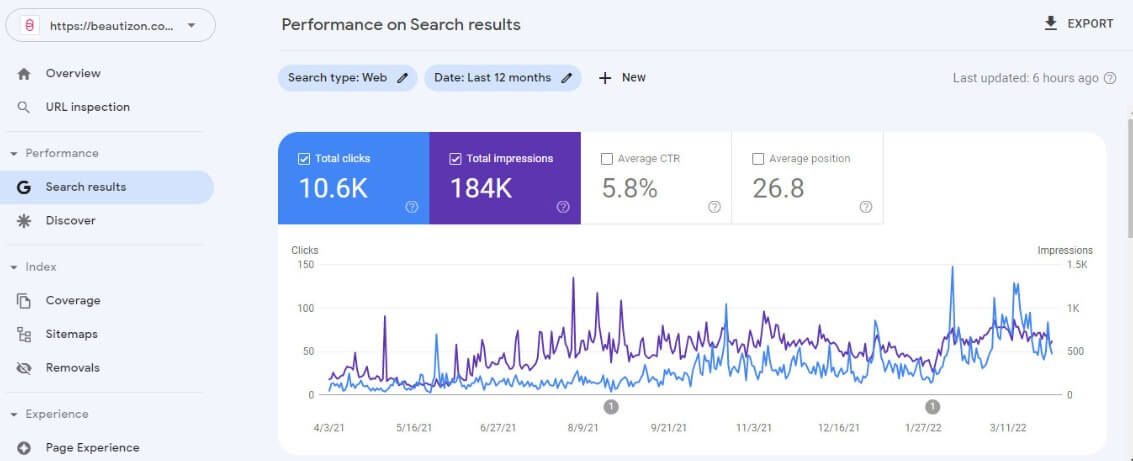Click the Export download icon

click(1050, 23)
